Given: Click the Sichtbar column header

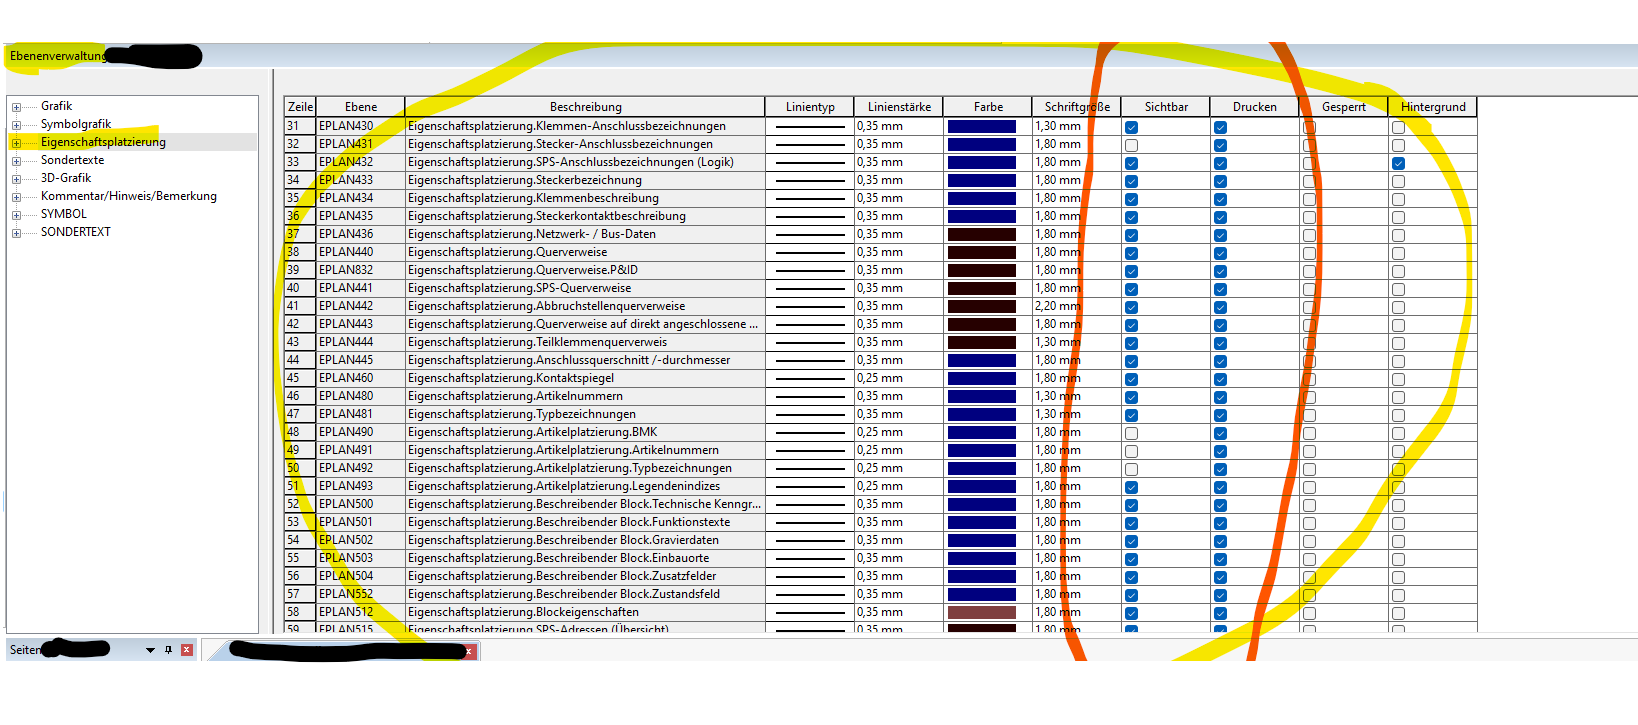Looking at the screenshot, I should tap(1166, 107).
